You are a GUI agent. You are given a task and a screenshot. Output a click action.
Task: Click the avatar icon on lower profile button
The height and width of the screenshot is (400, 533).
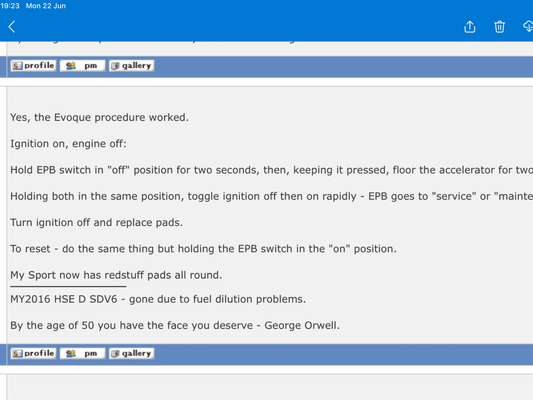[17, 353]
